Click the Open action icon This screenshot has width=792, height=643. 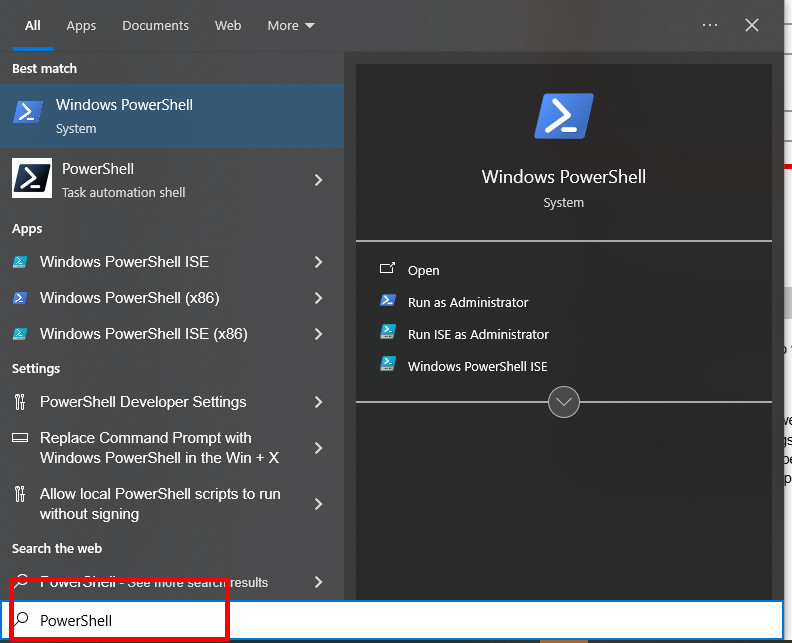click(387, 268)
